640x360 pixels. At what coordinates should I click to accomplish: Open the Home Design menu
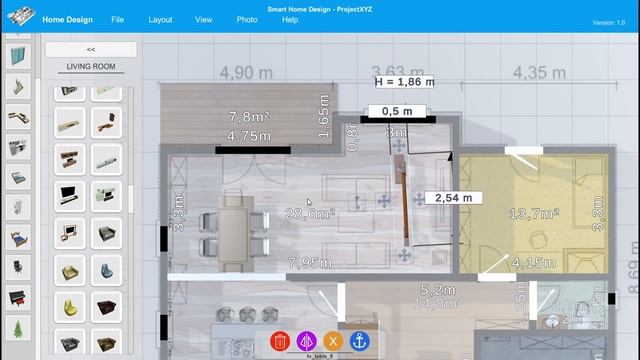tap(67, 20)
